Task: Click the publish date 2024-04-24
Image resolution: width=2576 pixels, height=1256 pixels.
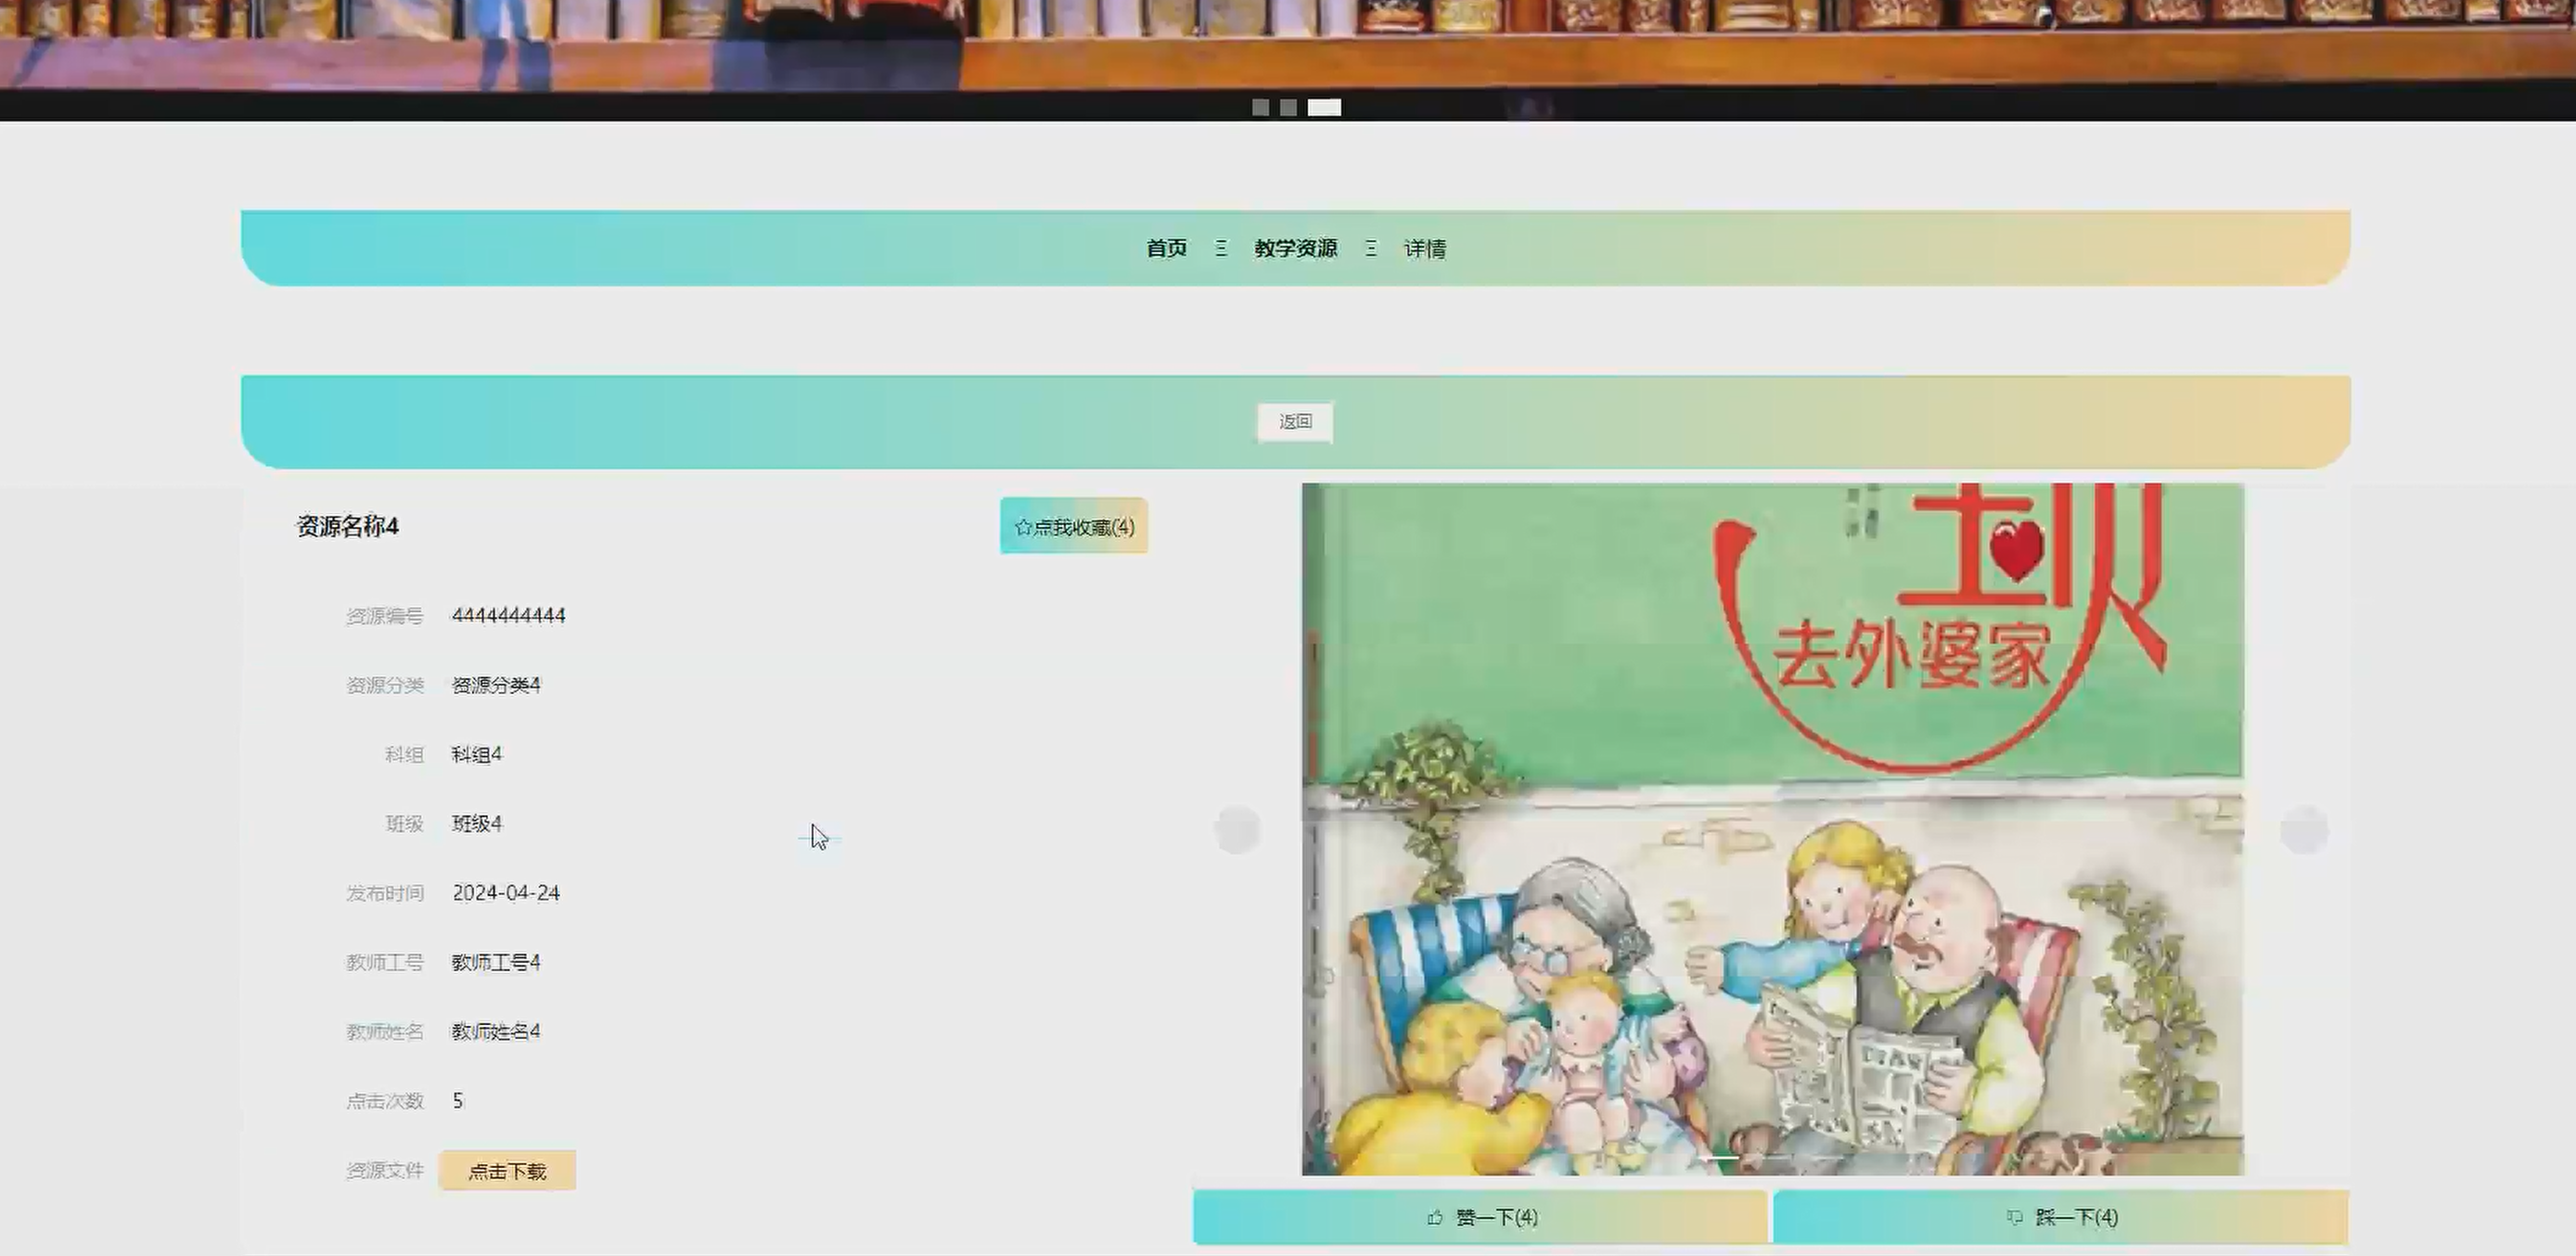Action: click(506, 893)
